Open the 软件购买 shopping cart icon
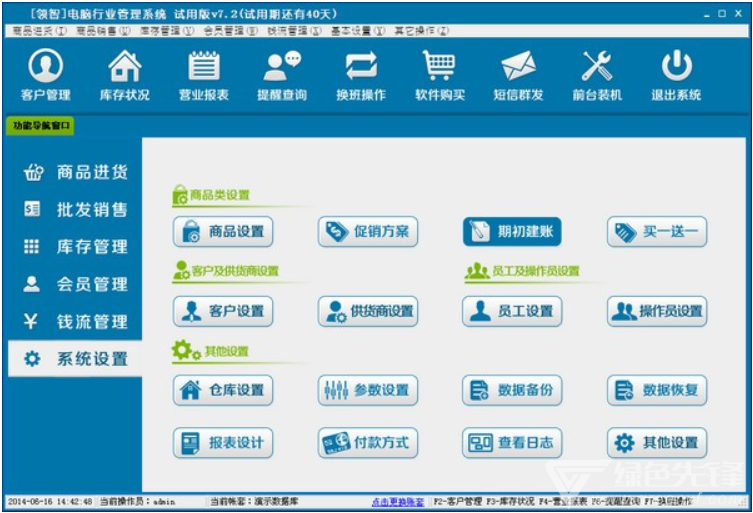 coord(440,76)
